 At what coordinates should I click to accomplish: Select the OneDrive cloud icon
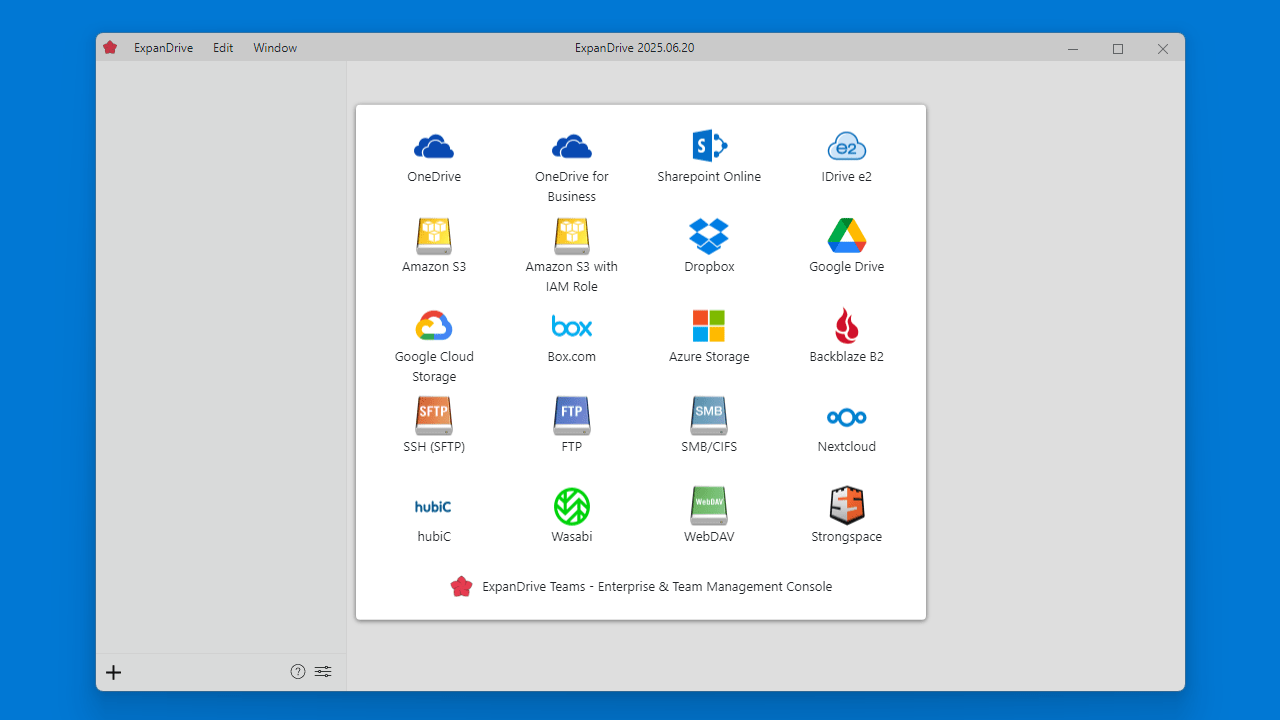tap(434, 147)
